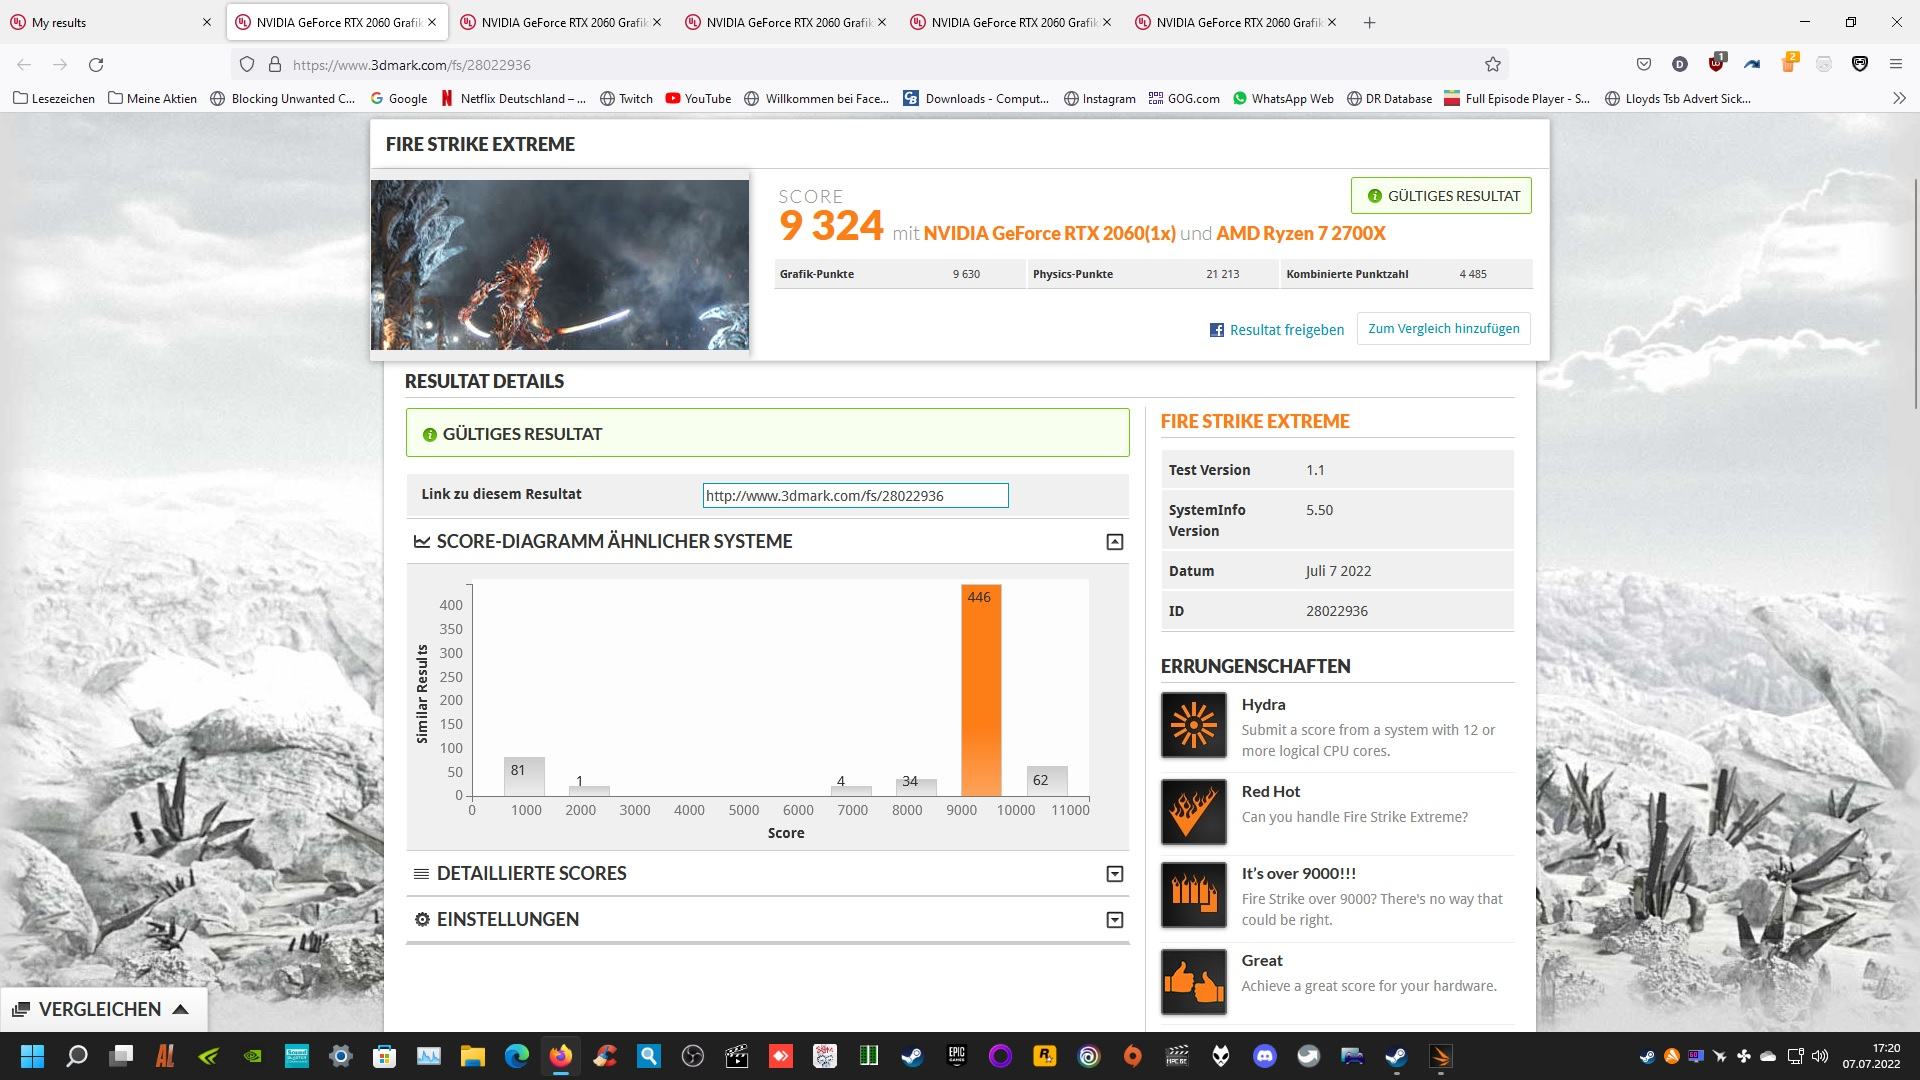Expand the Einstellungen section

1115,920
